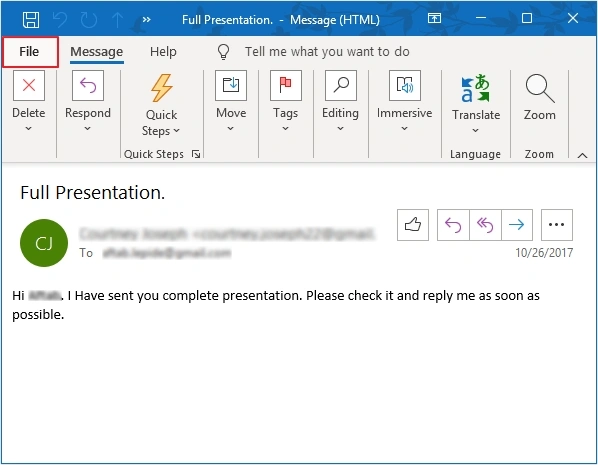This screenshot has width=598, height=465.
Task: Switch to the Message tab
Action: 96,52
